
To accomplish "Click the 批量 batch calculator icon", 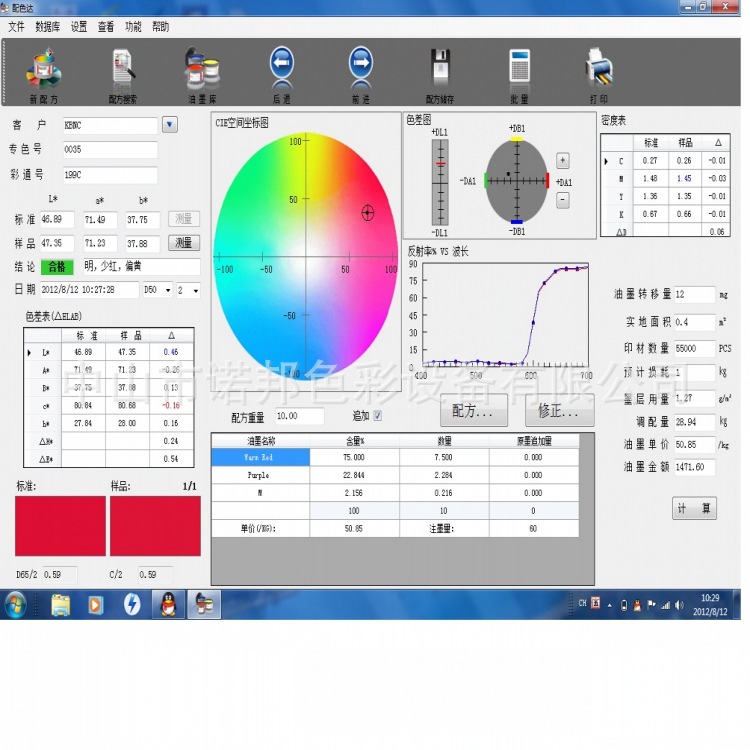I will tap(519, 68).
